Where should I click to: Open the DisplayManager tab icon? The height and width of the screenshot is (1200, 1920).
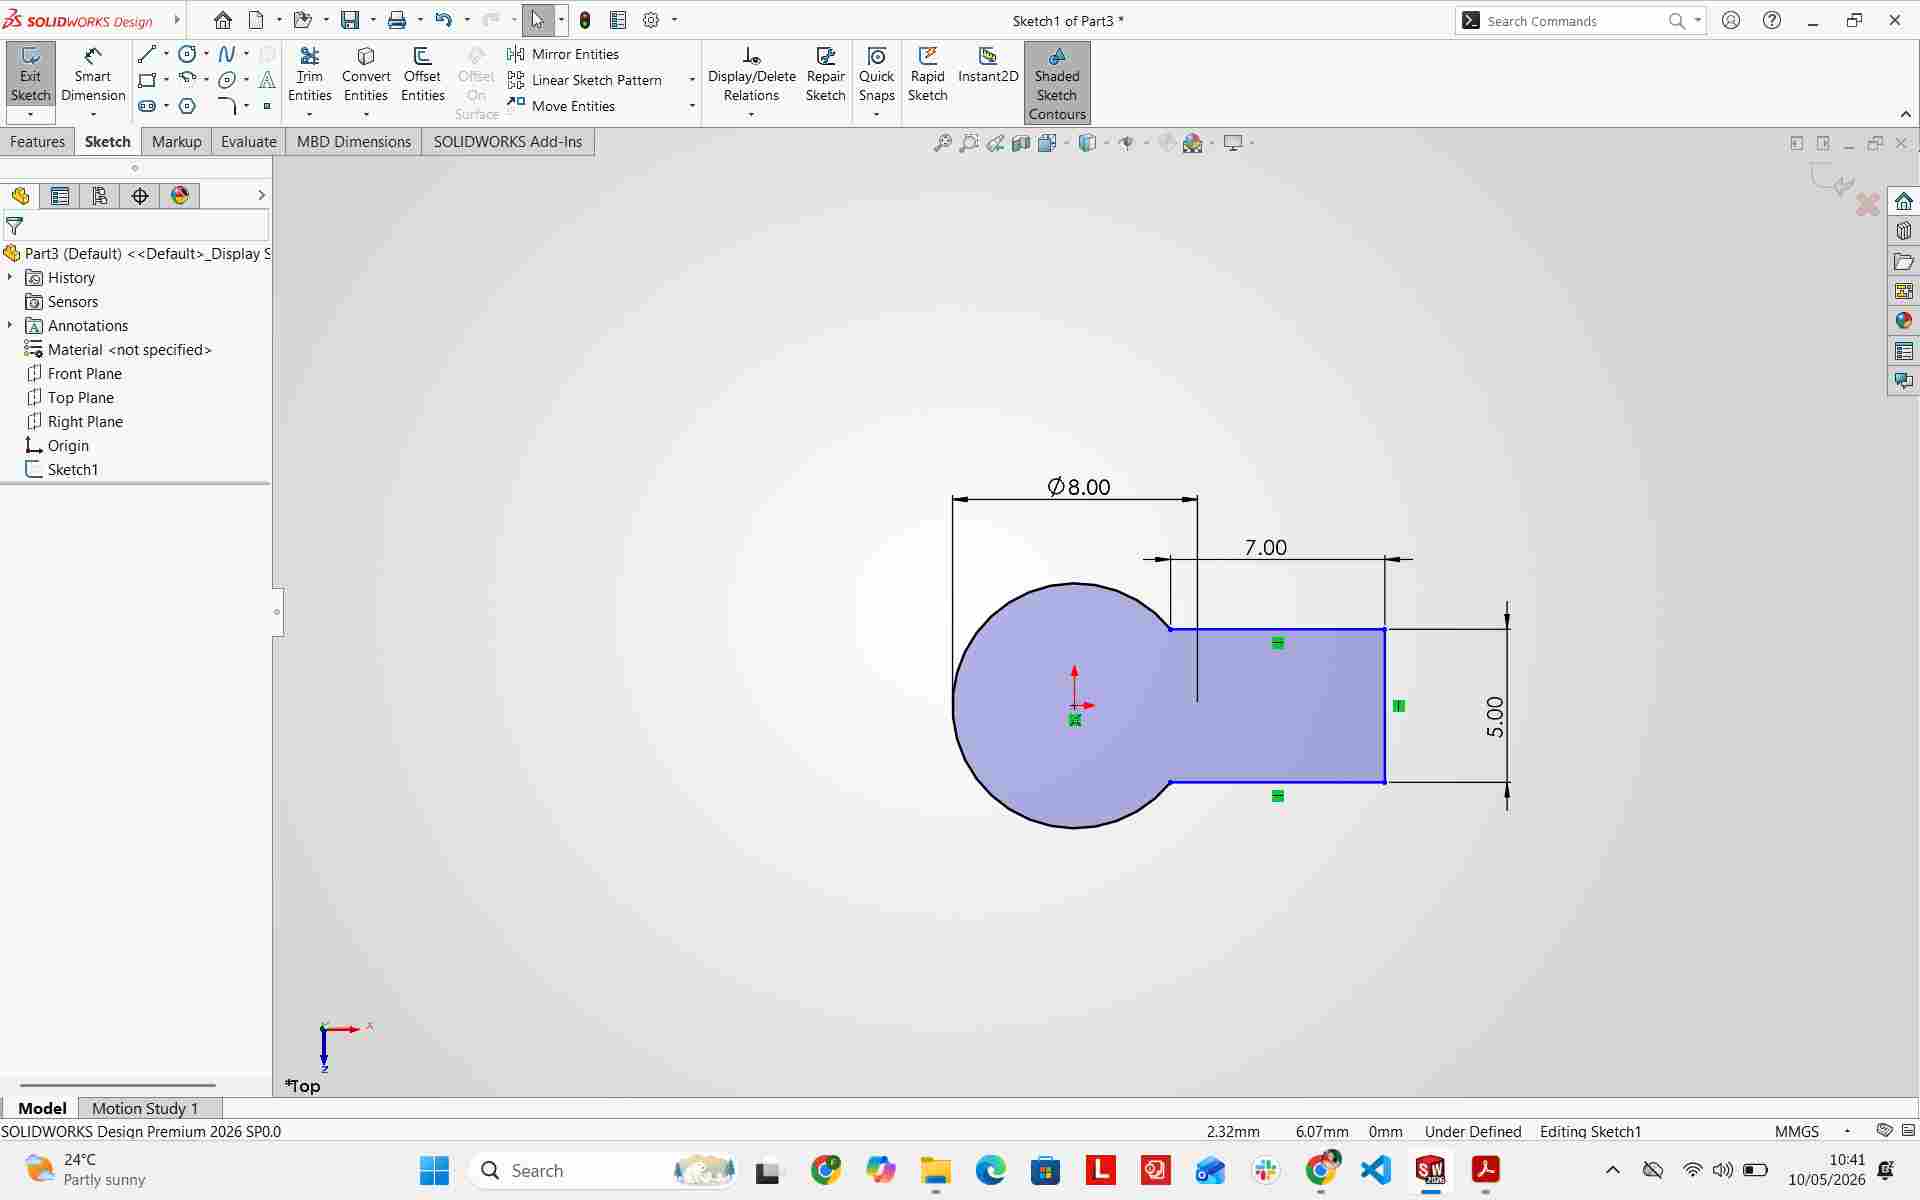pos(180,196)
